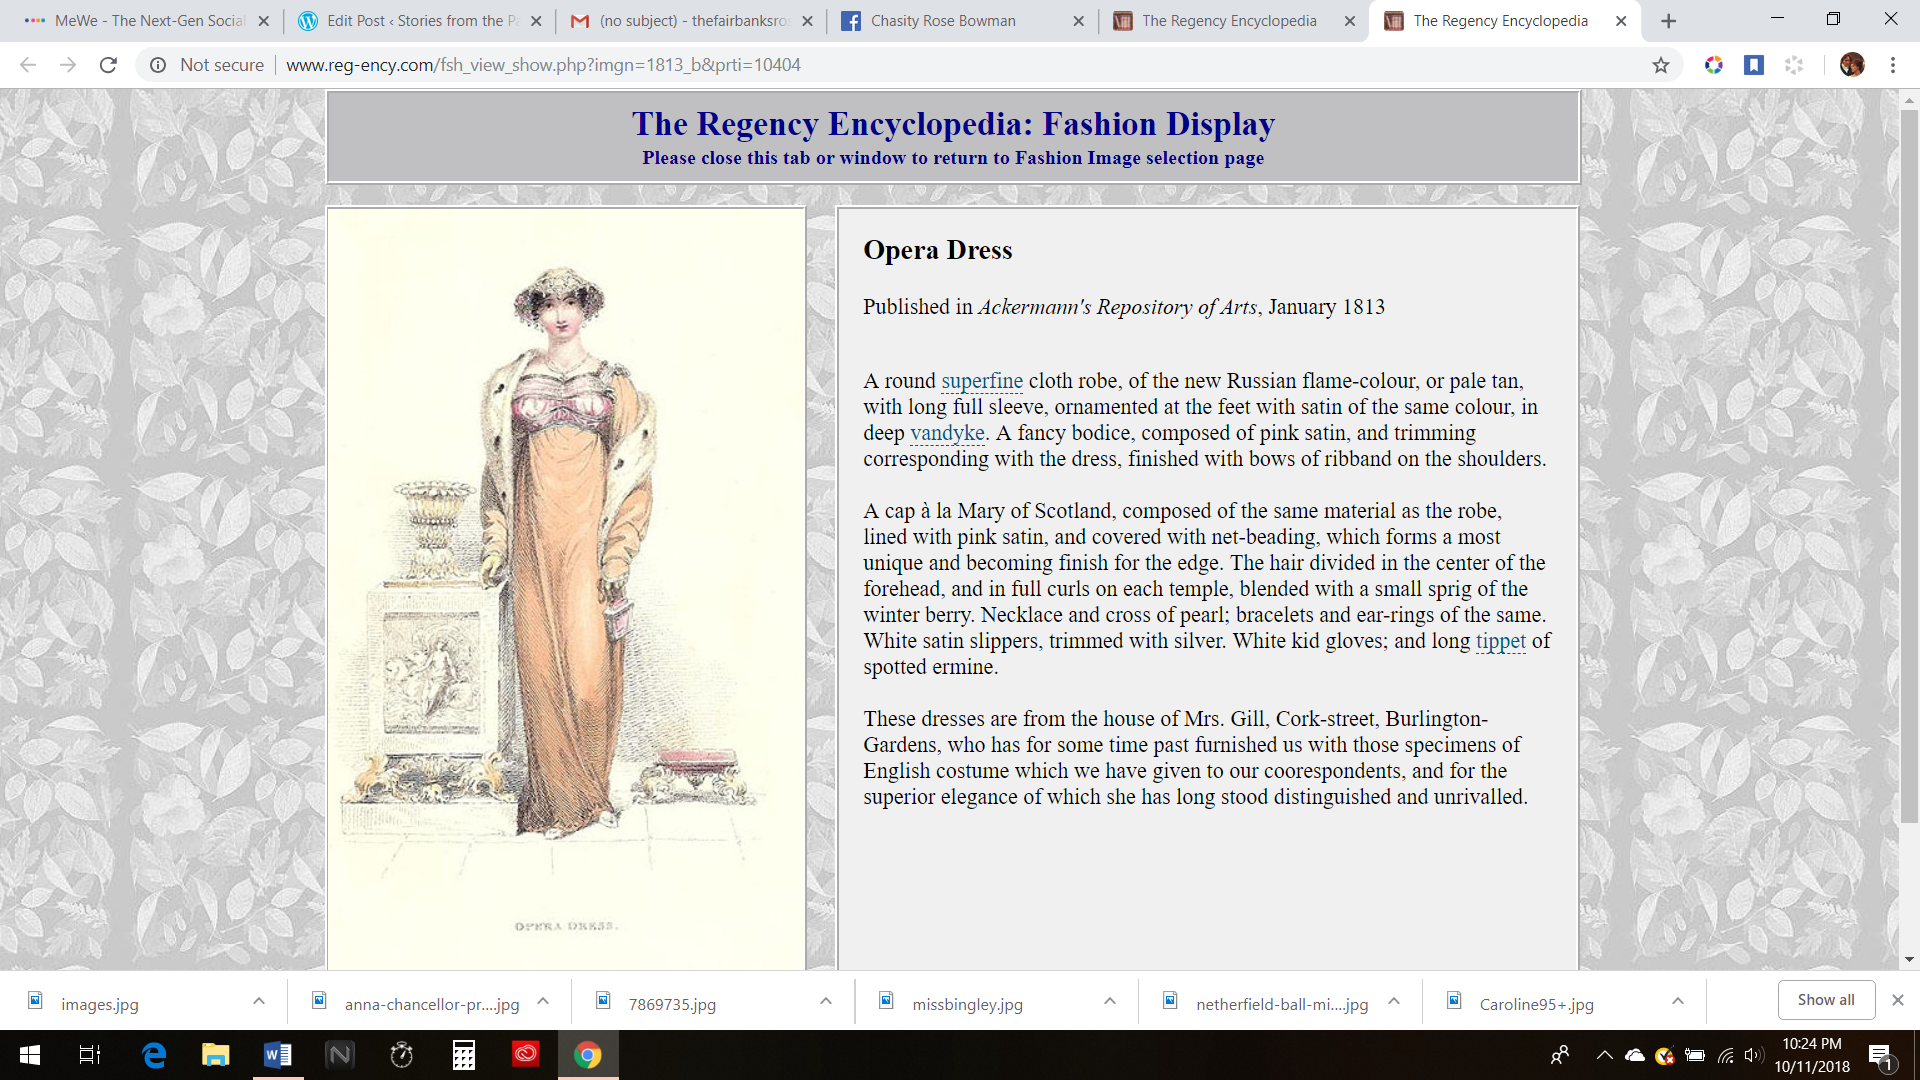This screenshot has height=1080, width=1920.
Task: Open a new browser tab
Action: pos(1668,21)
